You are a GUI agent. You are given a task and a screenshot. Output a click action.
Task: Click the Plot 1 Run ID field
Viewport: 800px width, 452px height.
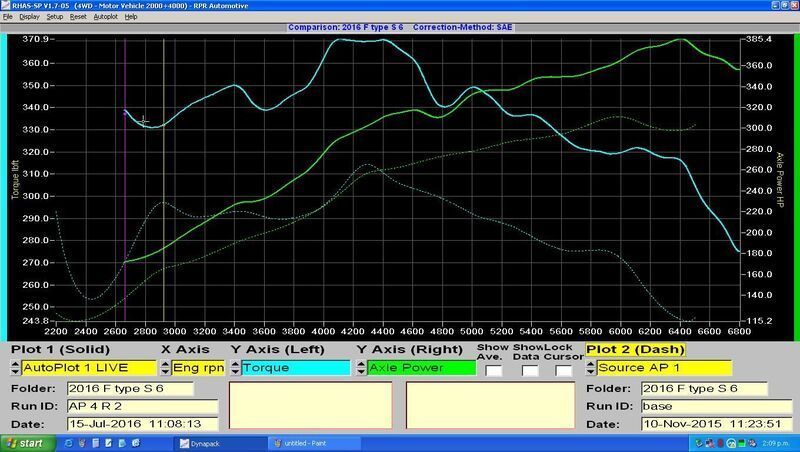pyautogui.click(x=144, y=406)
